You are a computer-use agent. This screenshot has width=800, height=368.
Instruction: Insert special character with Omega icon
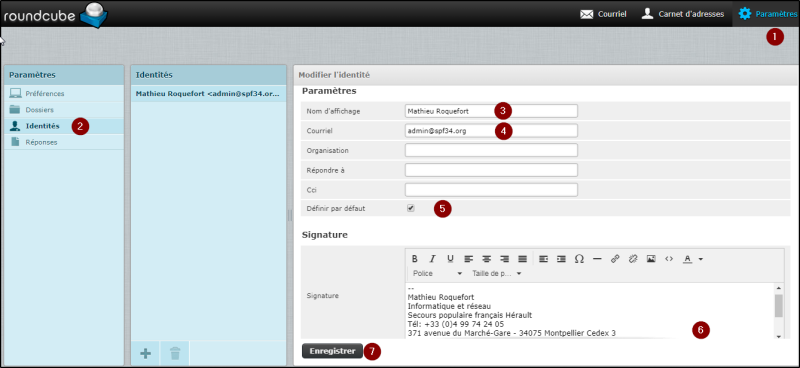coord(579,259)
